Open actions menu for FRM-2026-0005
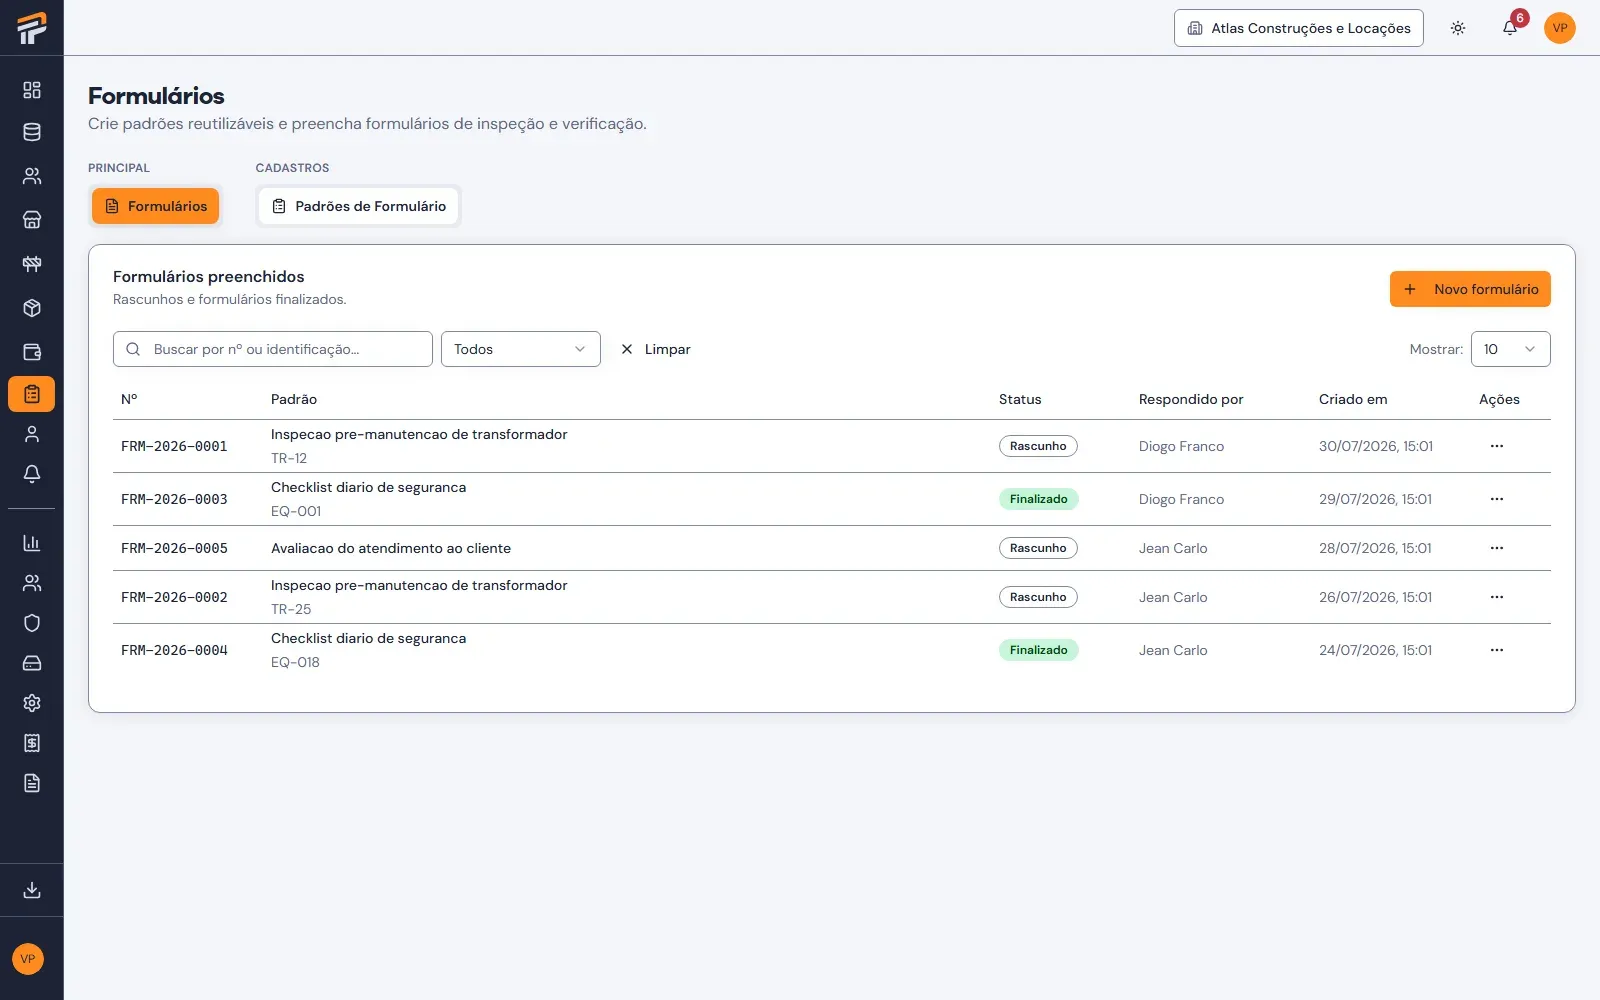Viewport: 1600px width, 1000px height. (1497, 548)
